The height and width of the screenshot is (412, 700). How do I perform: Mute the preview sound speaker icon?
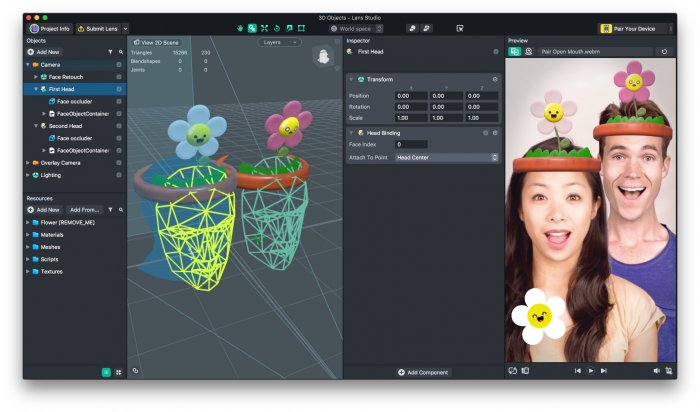[657, 370]
